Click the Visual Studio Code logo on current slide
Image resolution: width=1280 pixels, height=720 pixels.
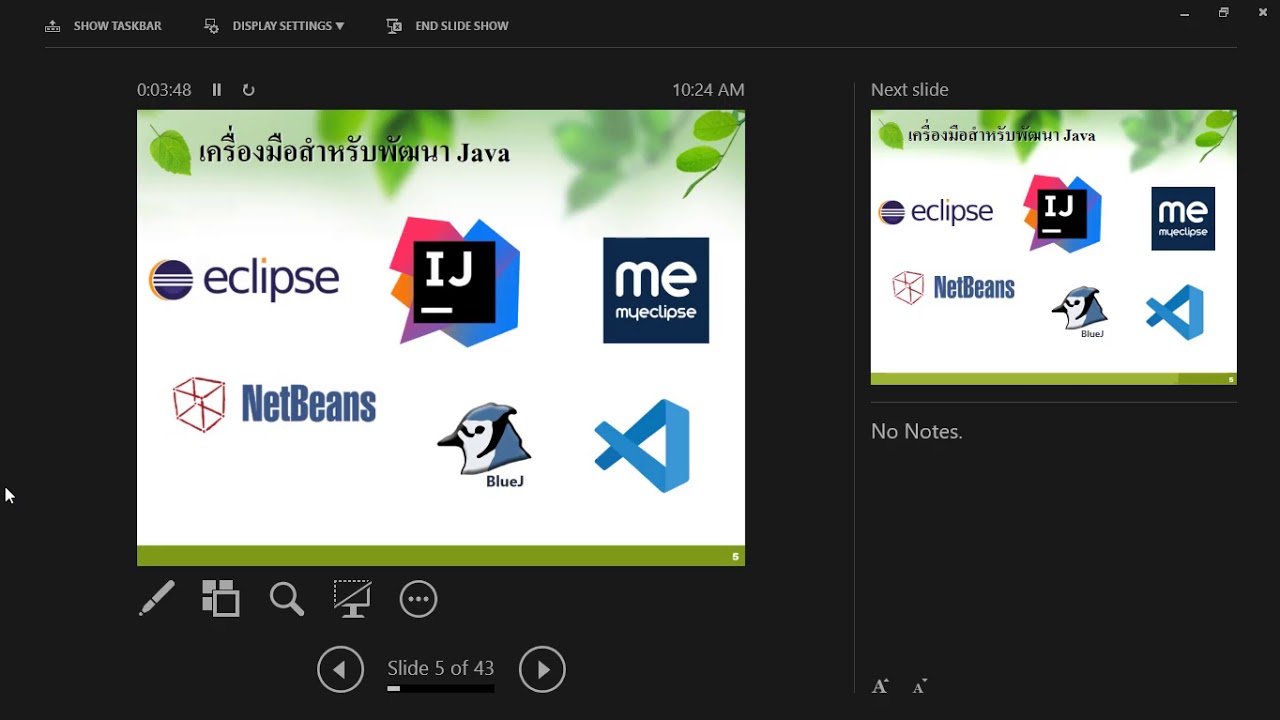coord(642,446)
